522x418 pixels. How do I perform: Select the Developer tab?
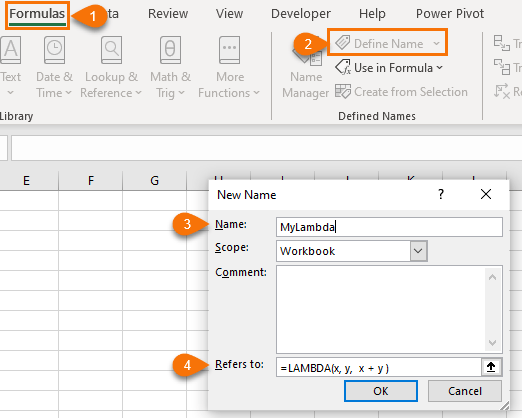pos(301,14)
